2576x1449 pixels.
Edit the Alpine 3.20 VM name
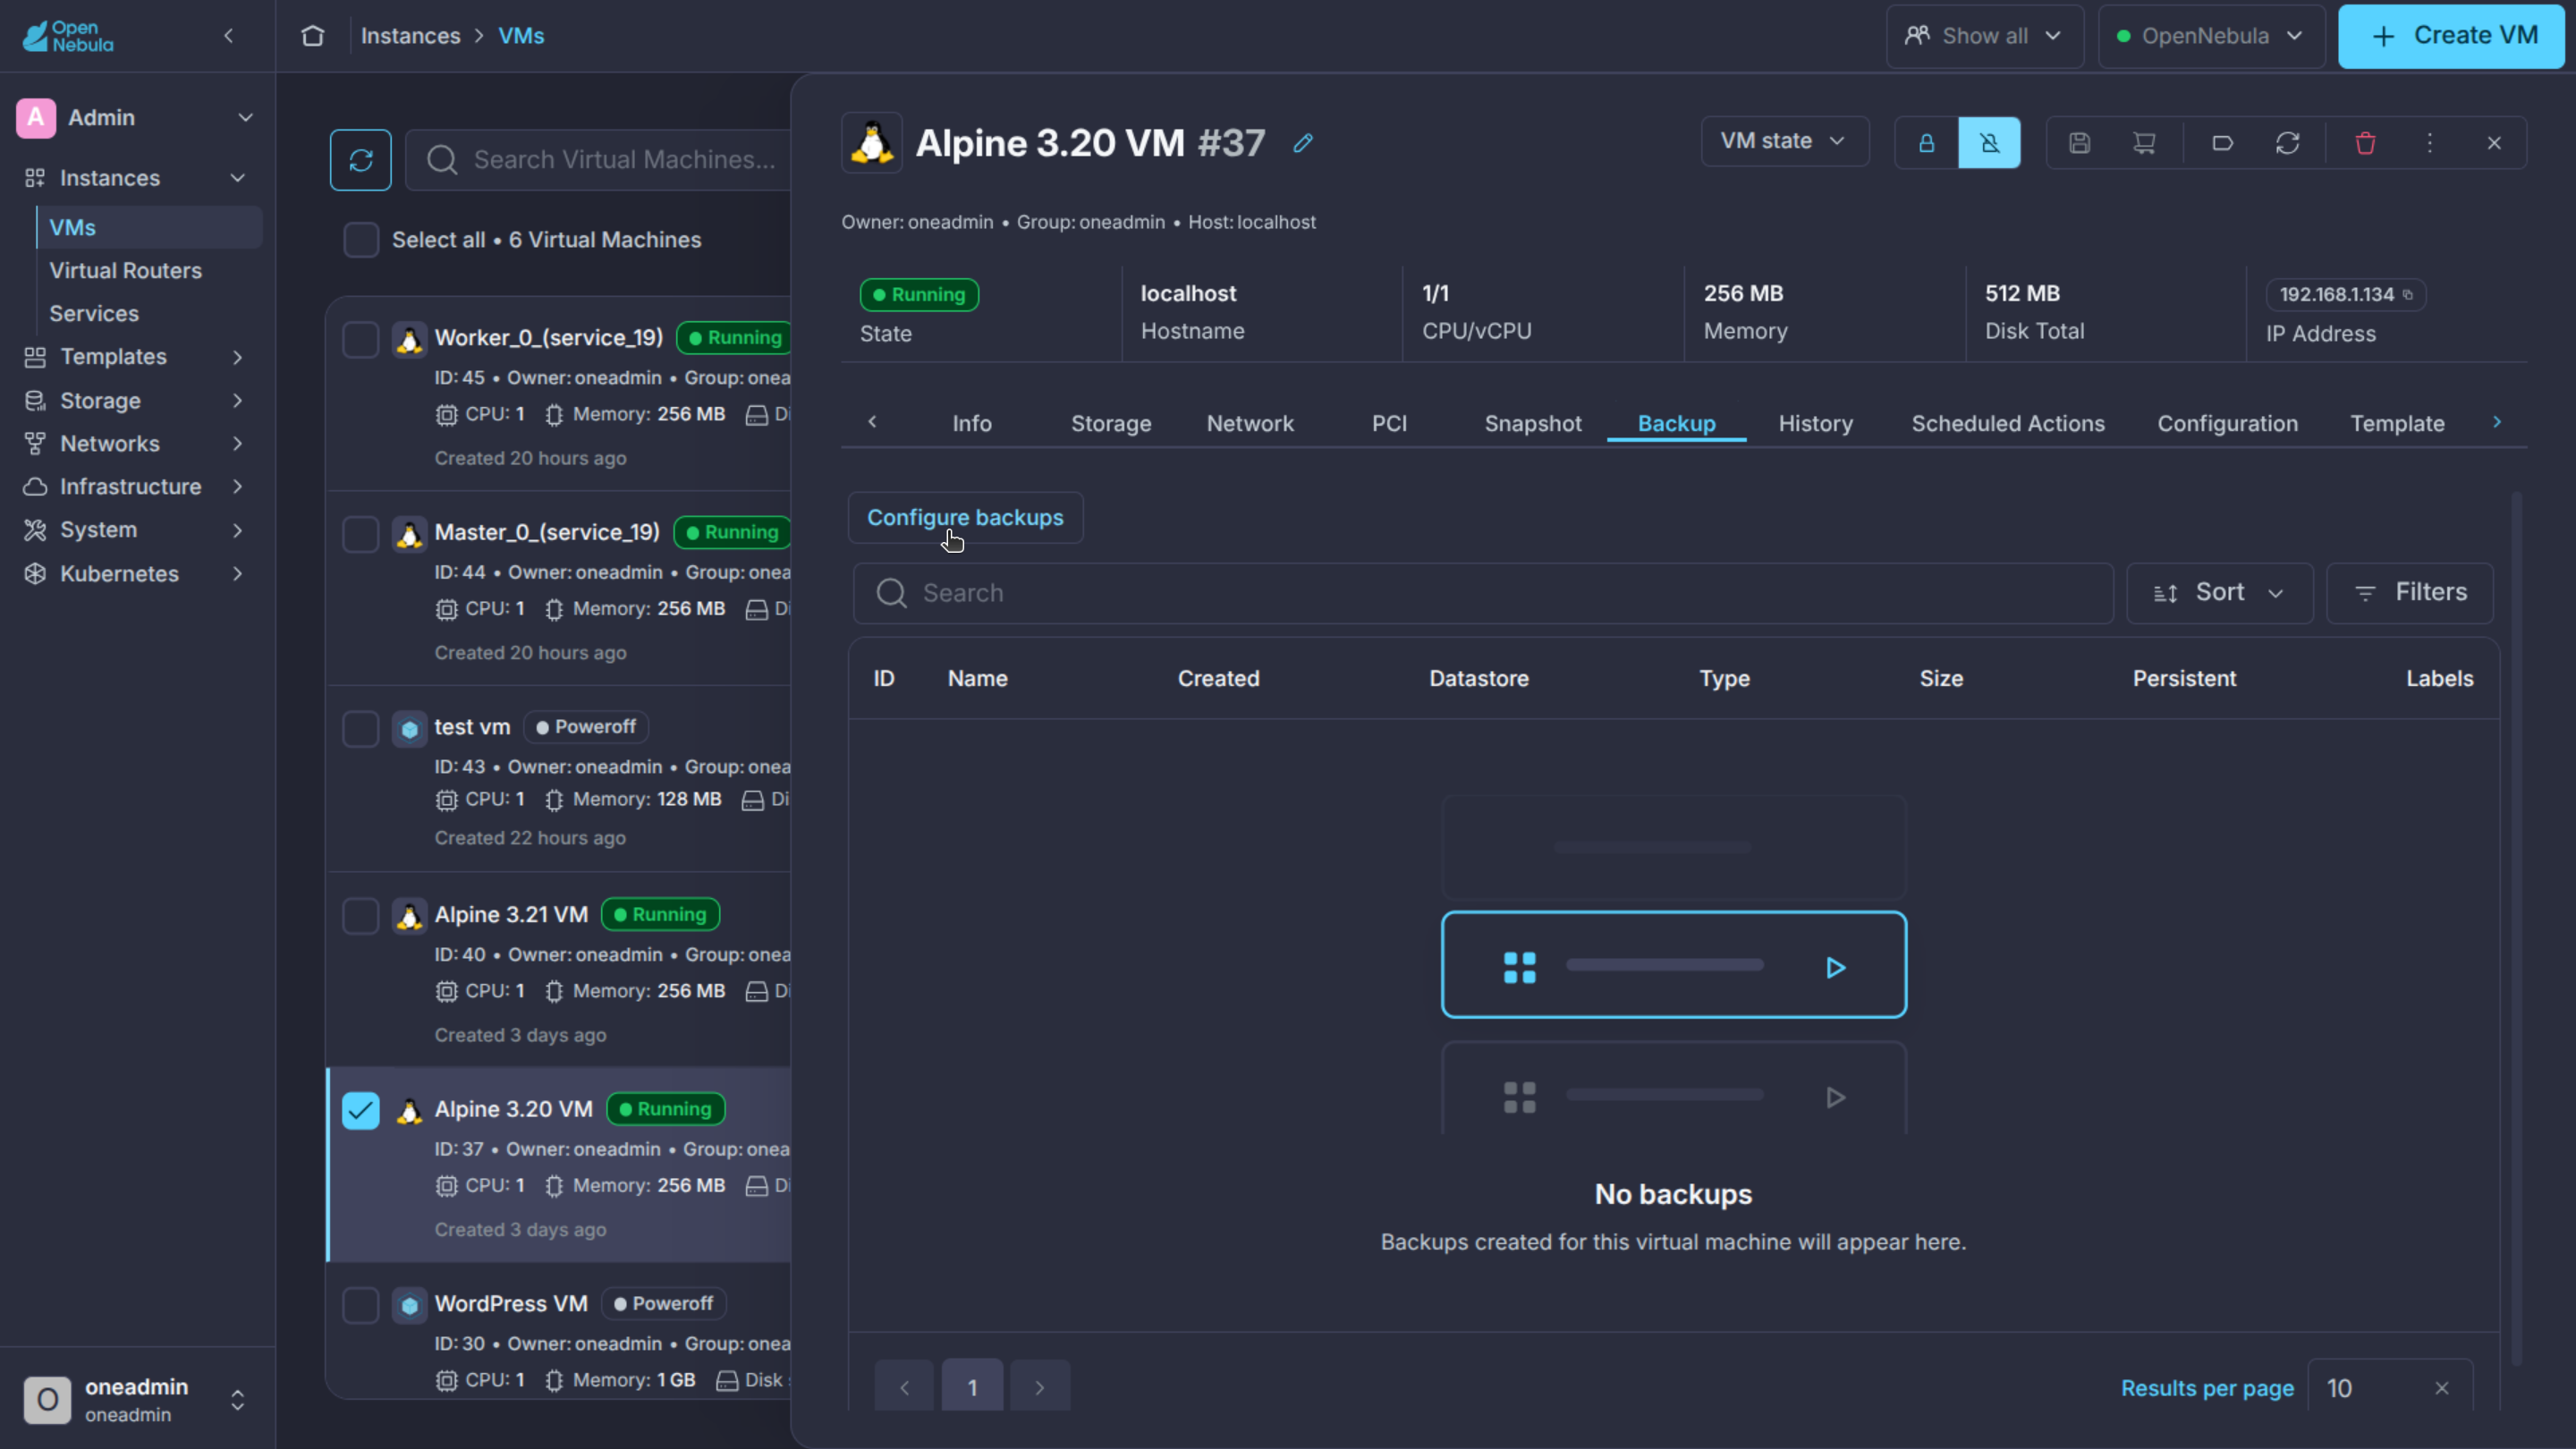tap(1302, 143)
